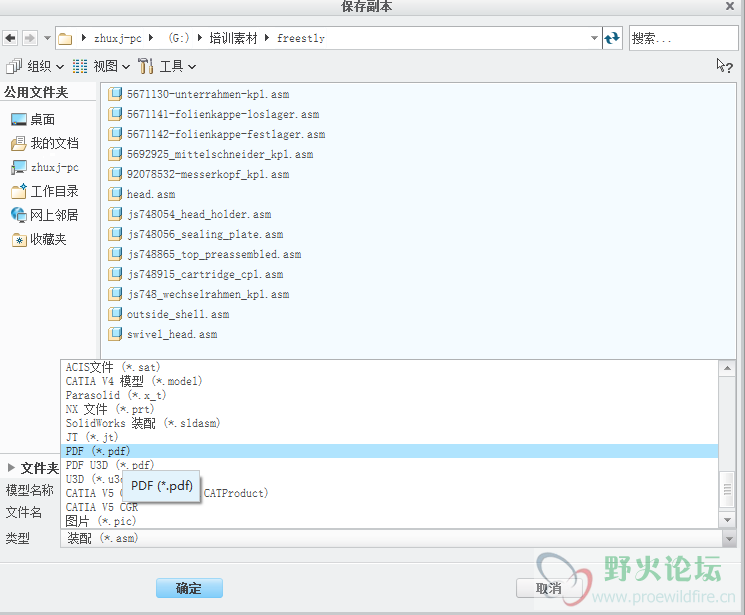Choose 图片 (*.pic) file type
This screenshot has width=745, height=615.
389,521
